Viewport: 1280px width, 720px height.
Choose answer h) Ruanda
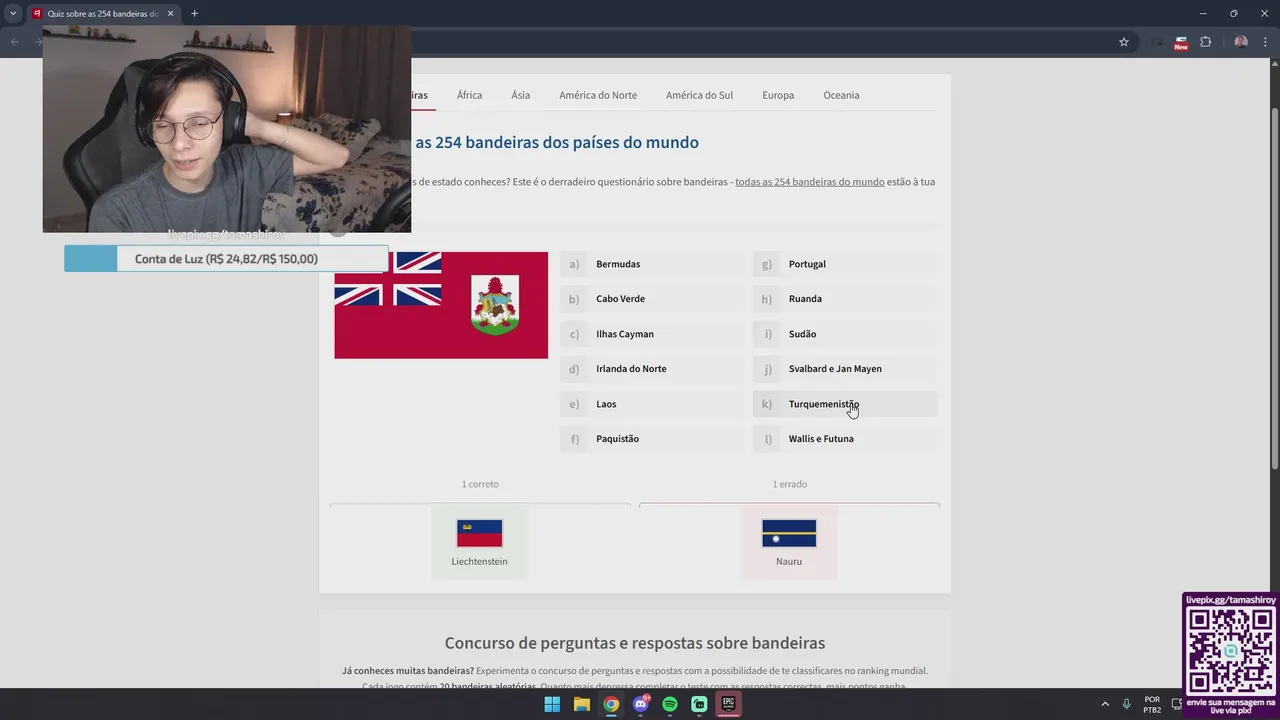click(x=845, y=299)
